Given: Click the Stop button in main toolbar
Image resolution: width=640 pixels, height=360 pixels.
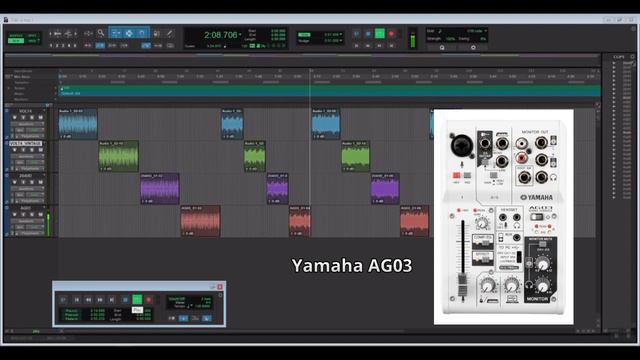Looking at the screenshot, I should click(x=368, y=34).
